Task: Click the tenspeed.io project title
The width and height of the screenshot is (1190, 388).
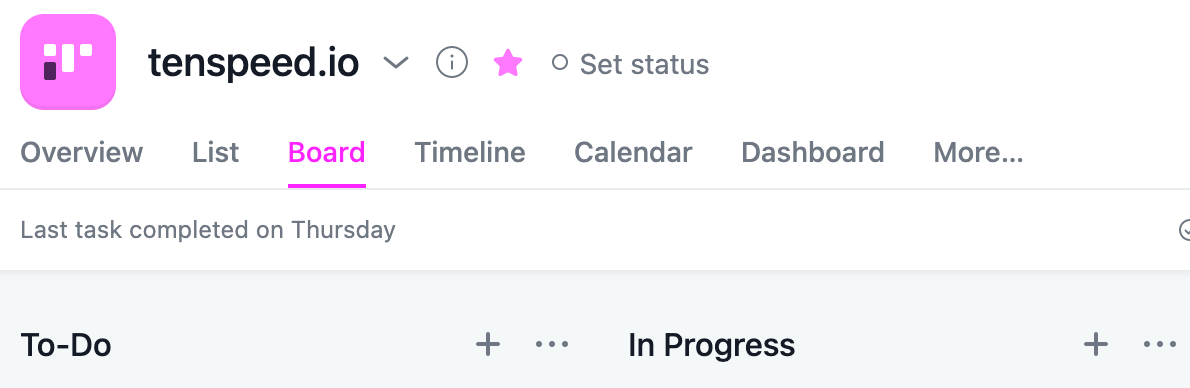Action: pyautogui.click(x=253, y=63)
